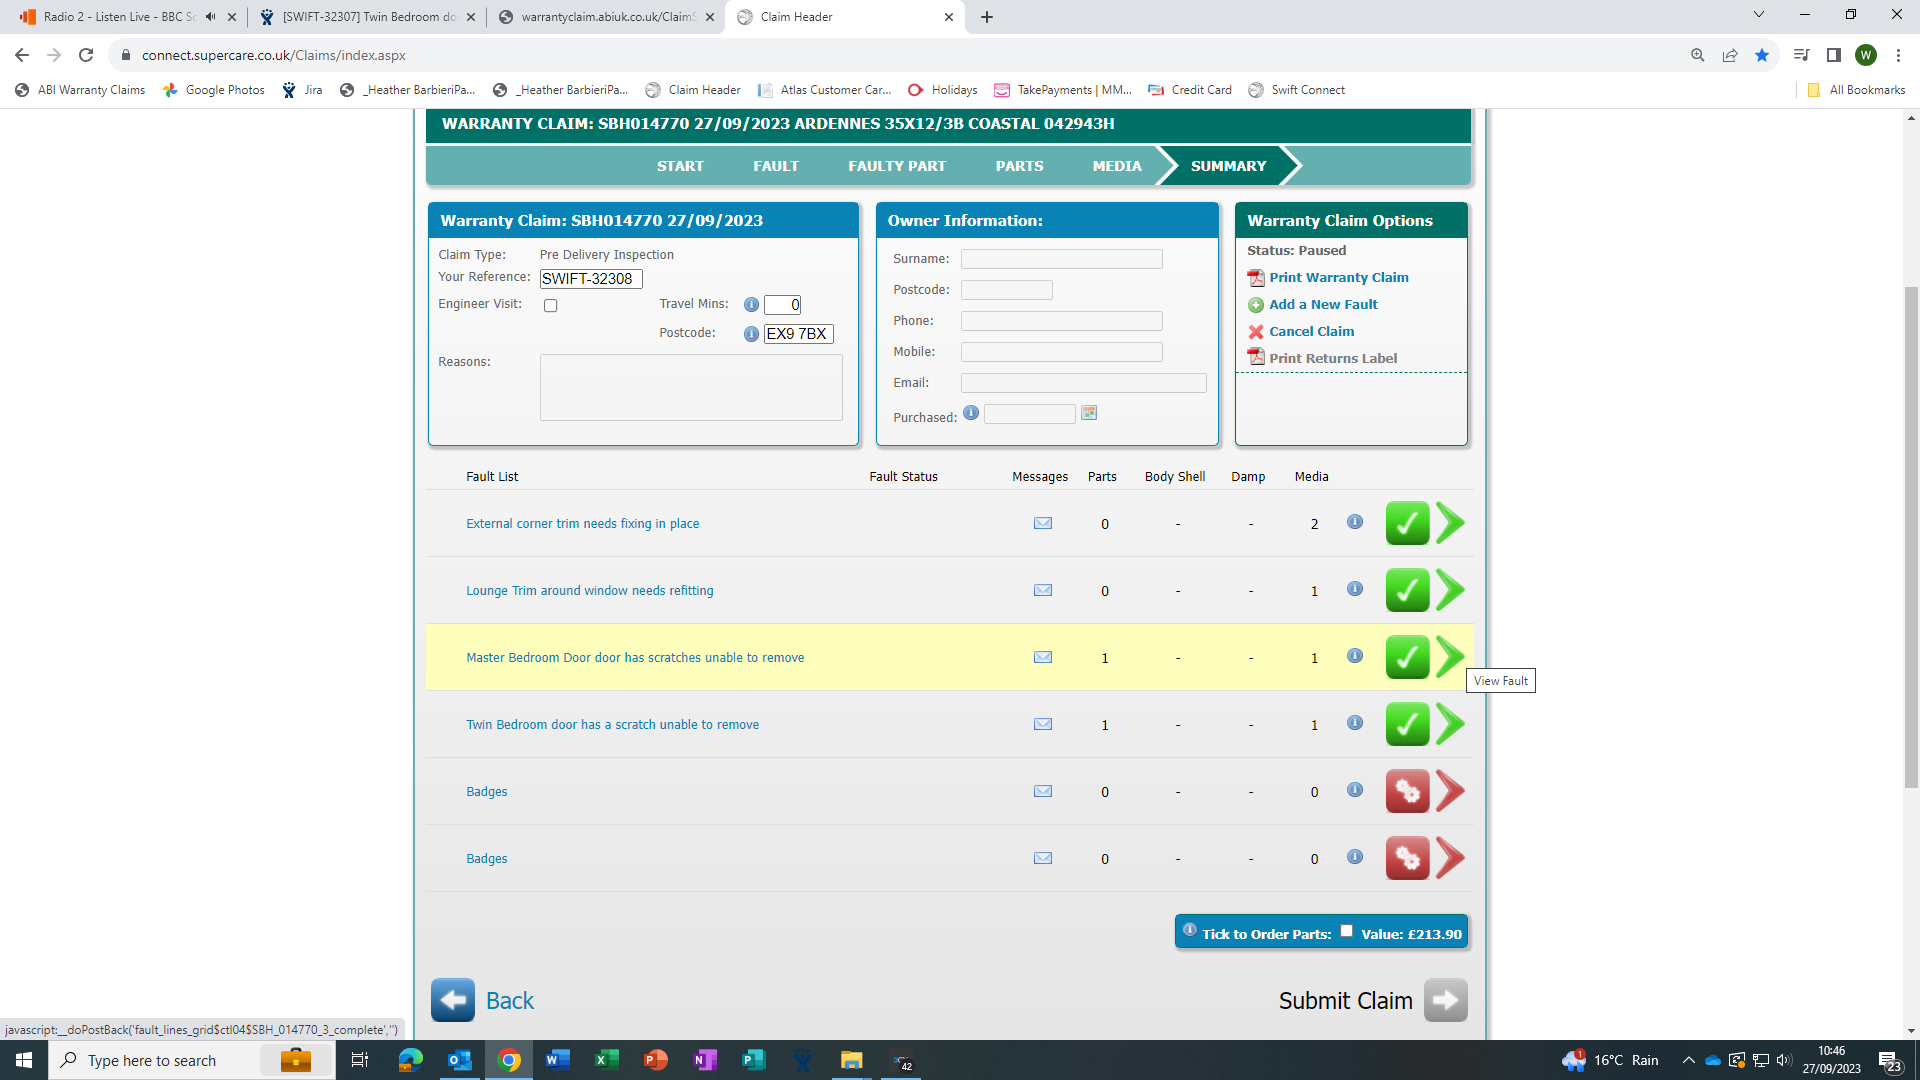Click info icon next to Travel Mins
This screenshot has height=1080, width=1920.
tap(751, 305)
